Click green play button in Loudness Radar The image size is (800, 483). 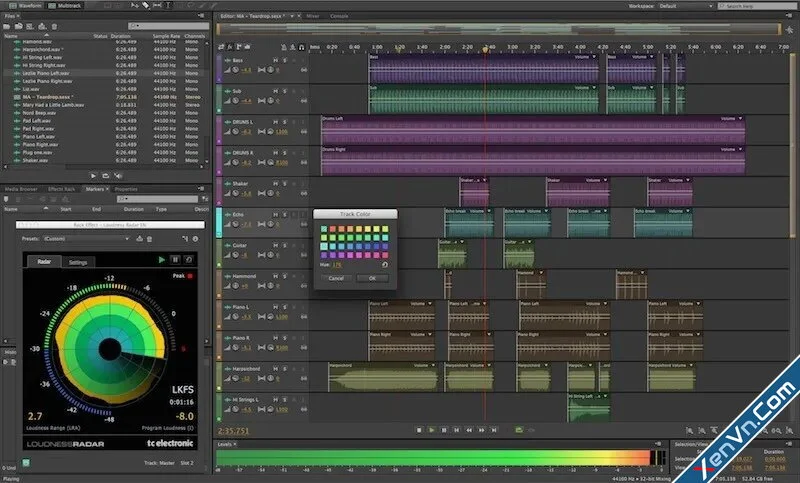[x=162, y=260]
